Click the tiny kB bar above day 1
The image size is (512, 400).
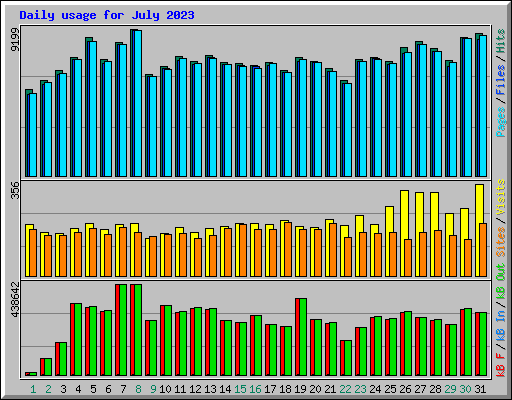(x=31, y=374)
